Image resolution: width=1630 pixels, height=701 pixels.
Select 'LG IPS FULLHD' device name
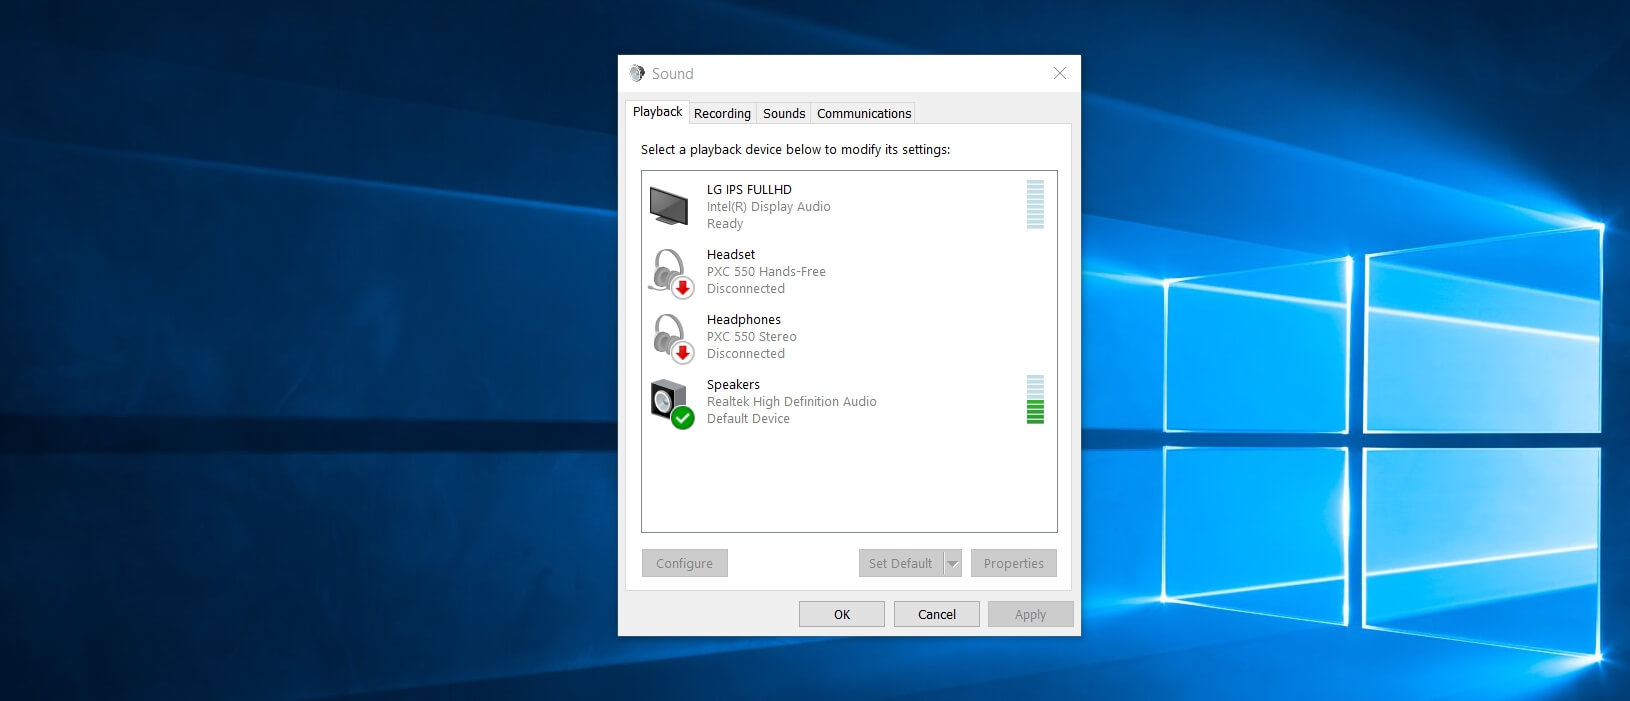(x=749, y=190)
